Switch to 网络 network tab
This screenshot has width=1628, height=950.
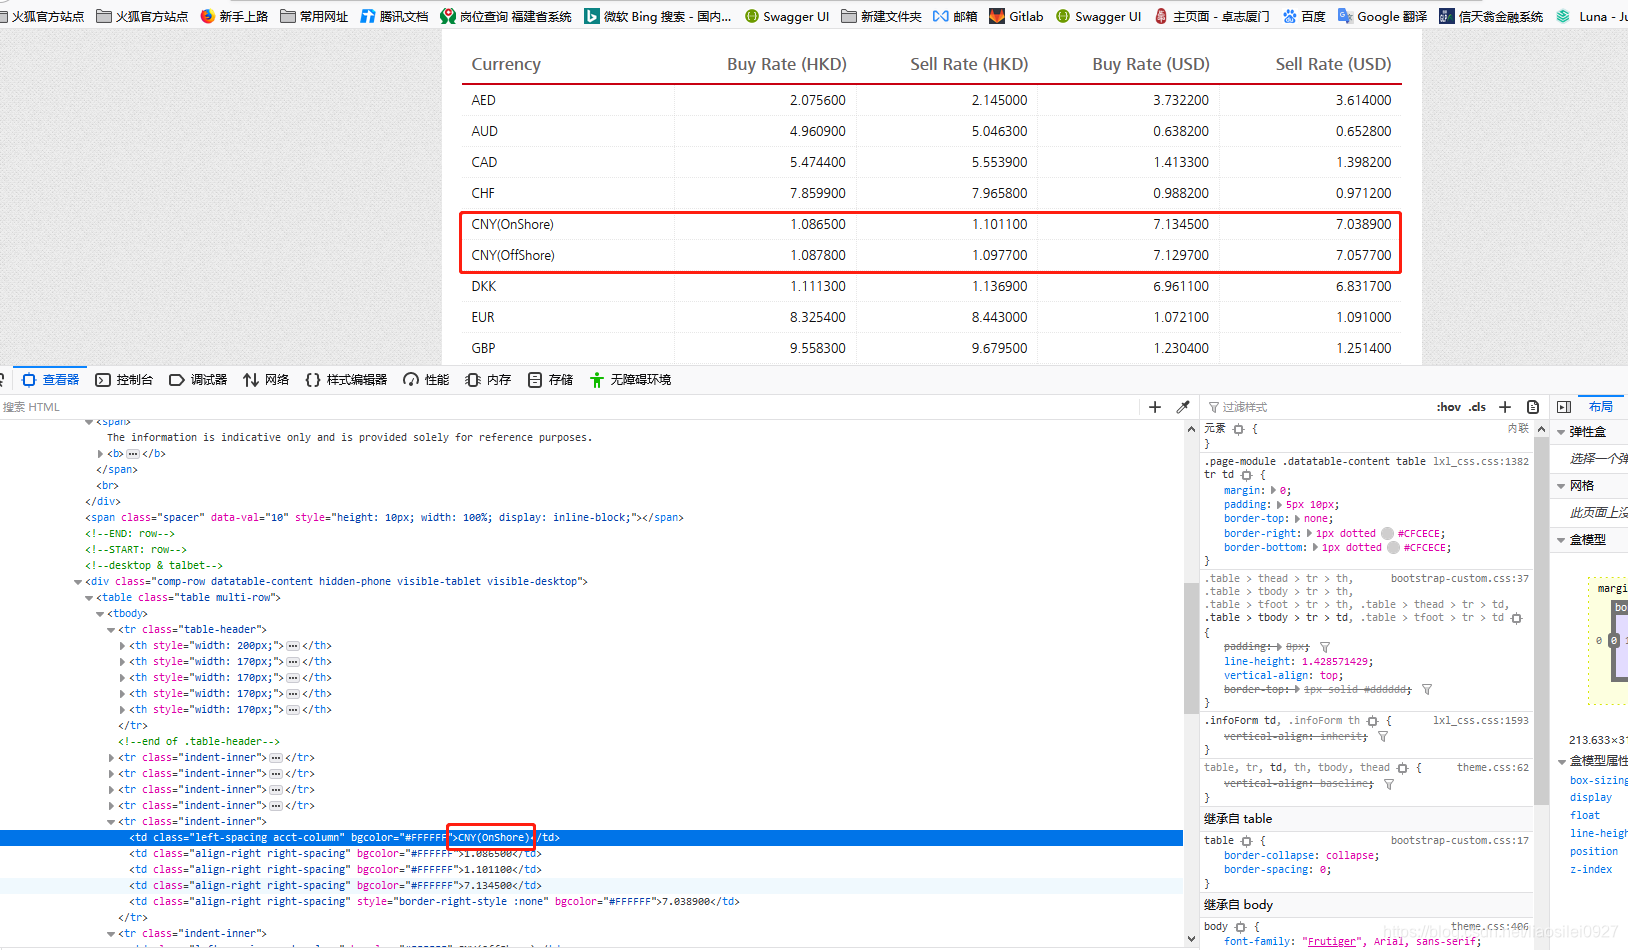coord(266,380)
